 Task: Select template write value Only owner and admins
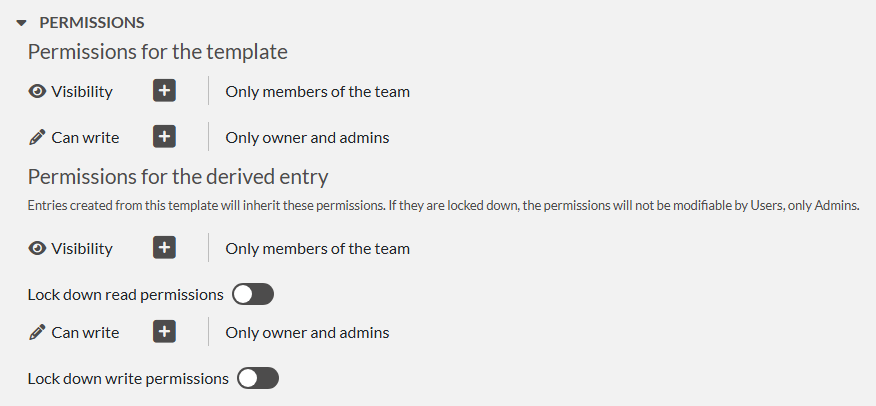pyautogui.click(x=307, y=138)
